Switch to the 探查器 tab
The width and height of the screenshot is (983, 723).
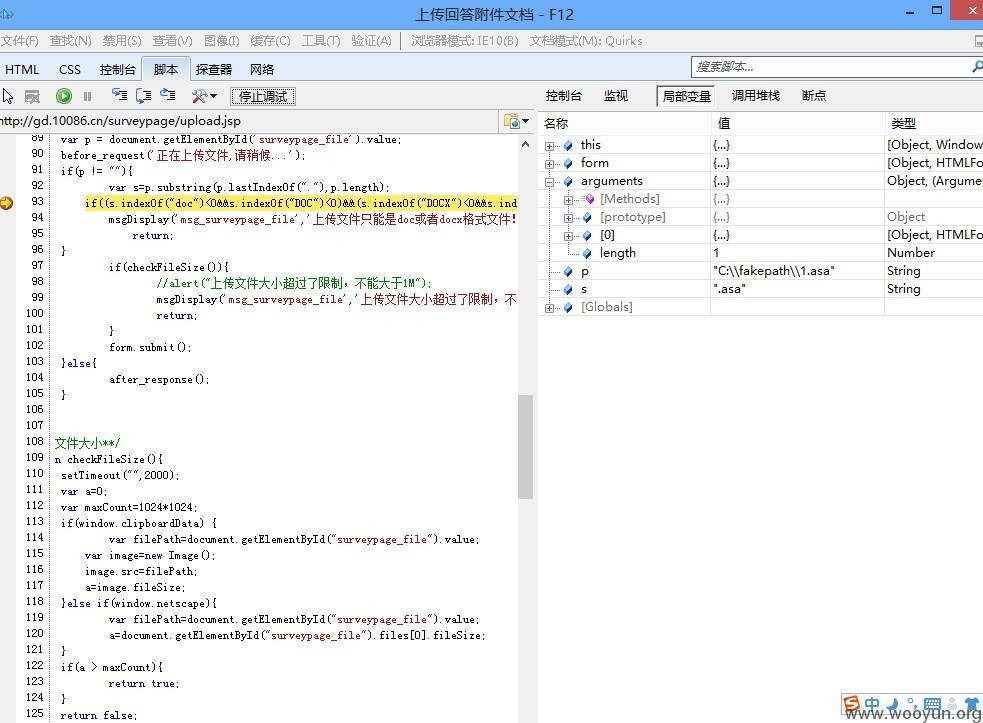[x=214, y=70]
